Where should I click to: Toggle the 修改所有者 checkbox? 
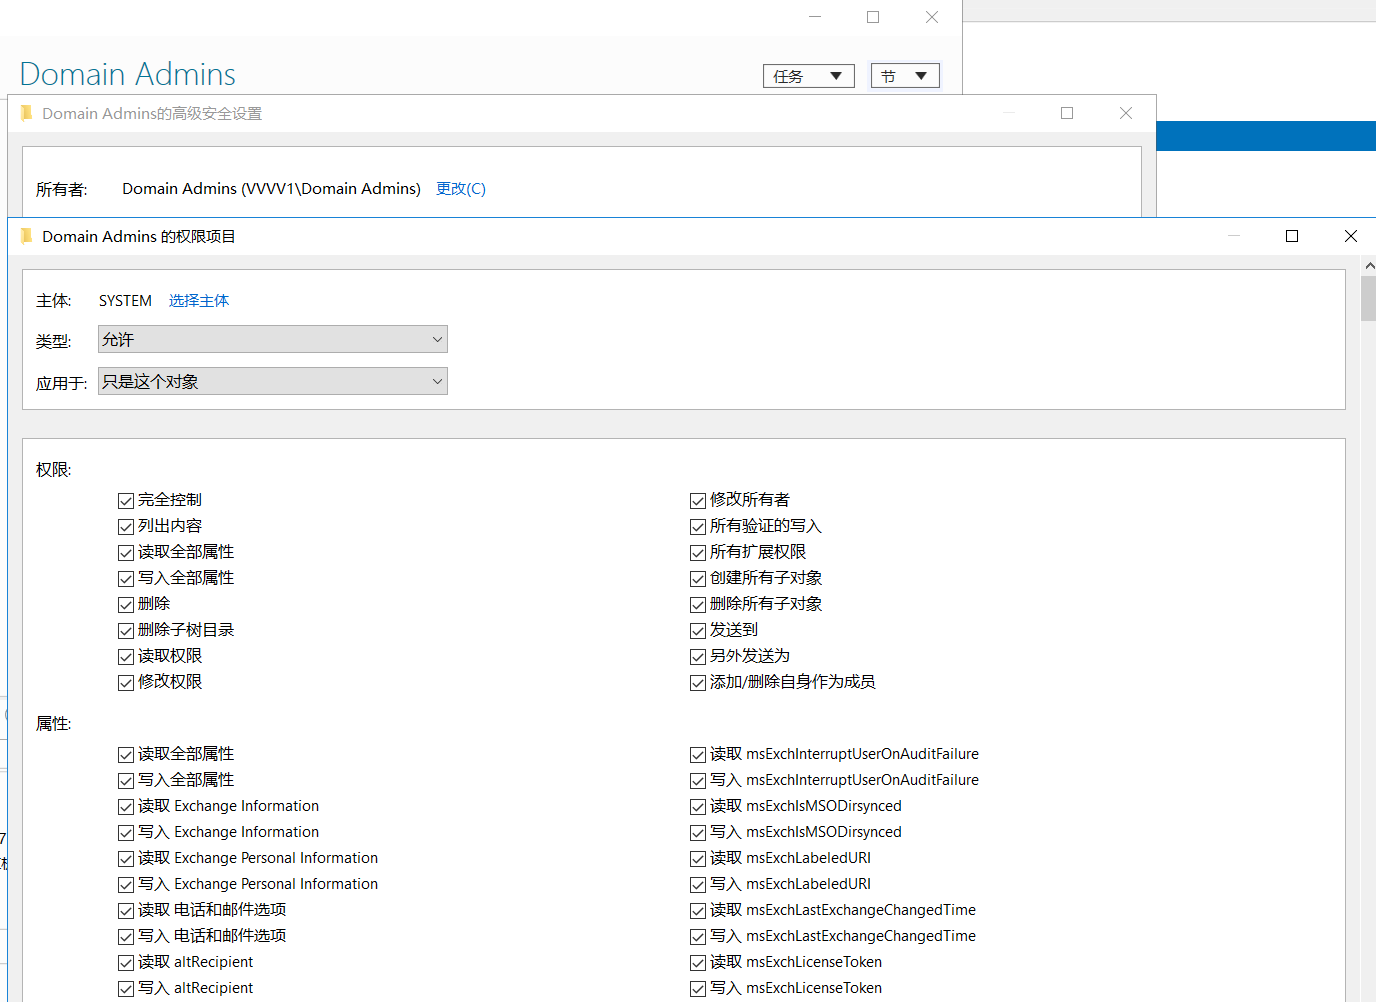point(698,500)
